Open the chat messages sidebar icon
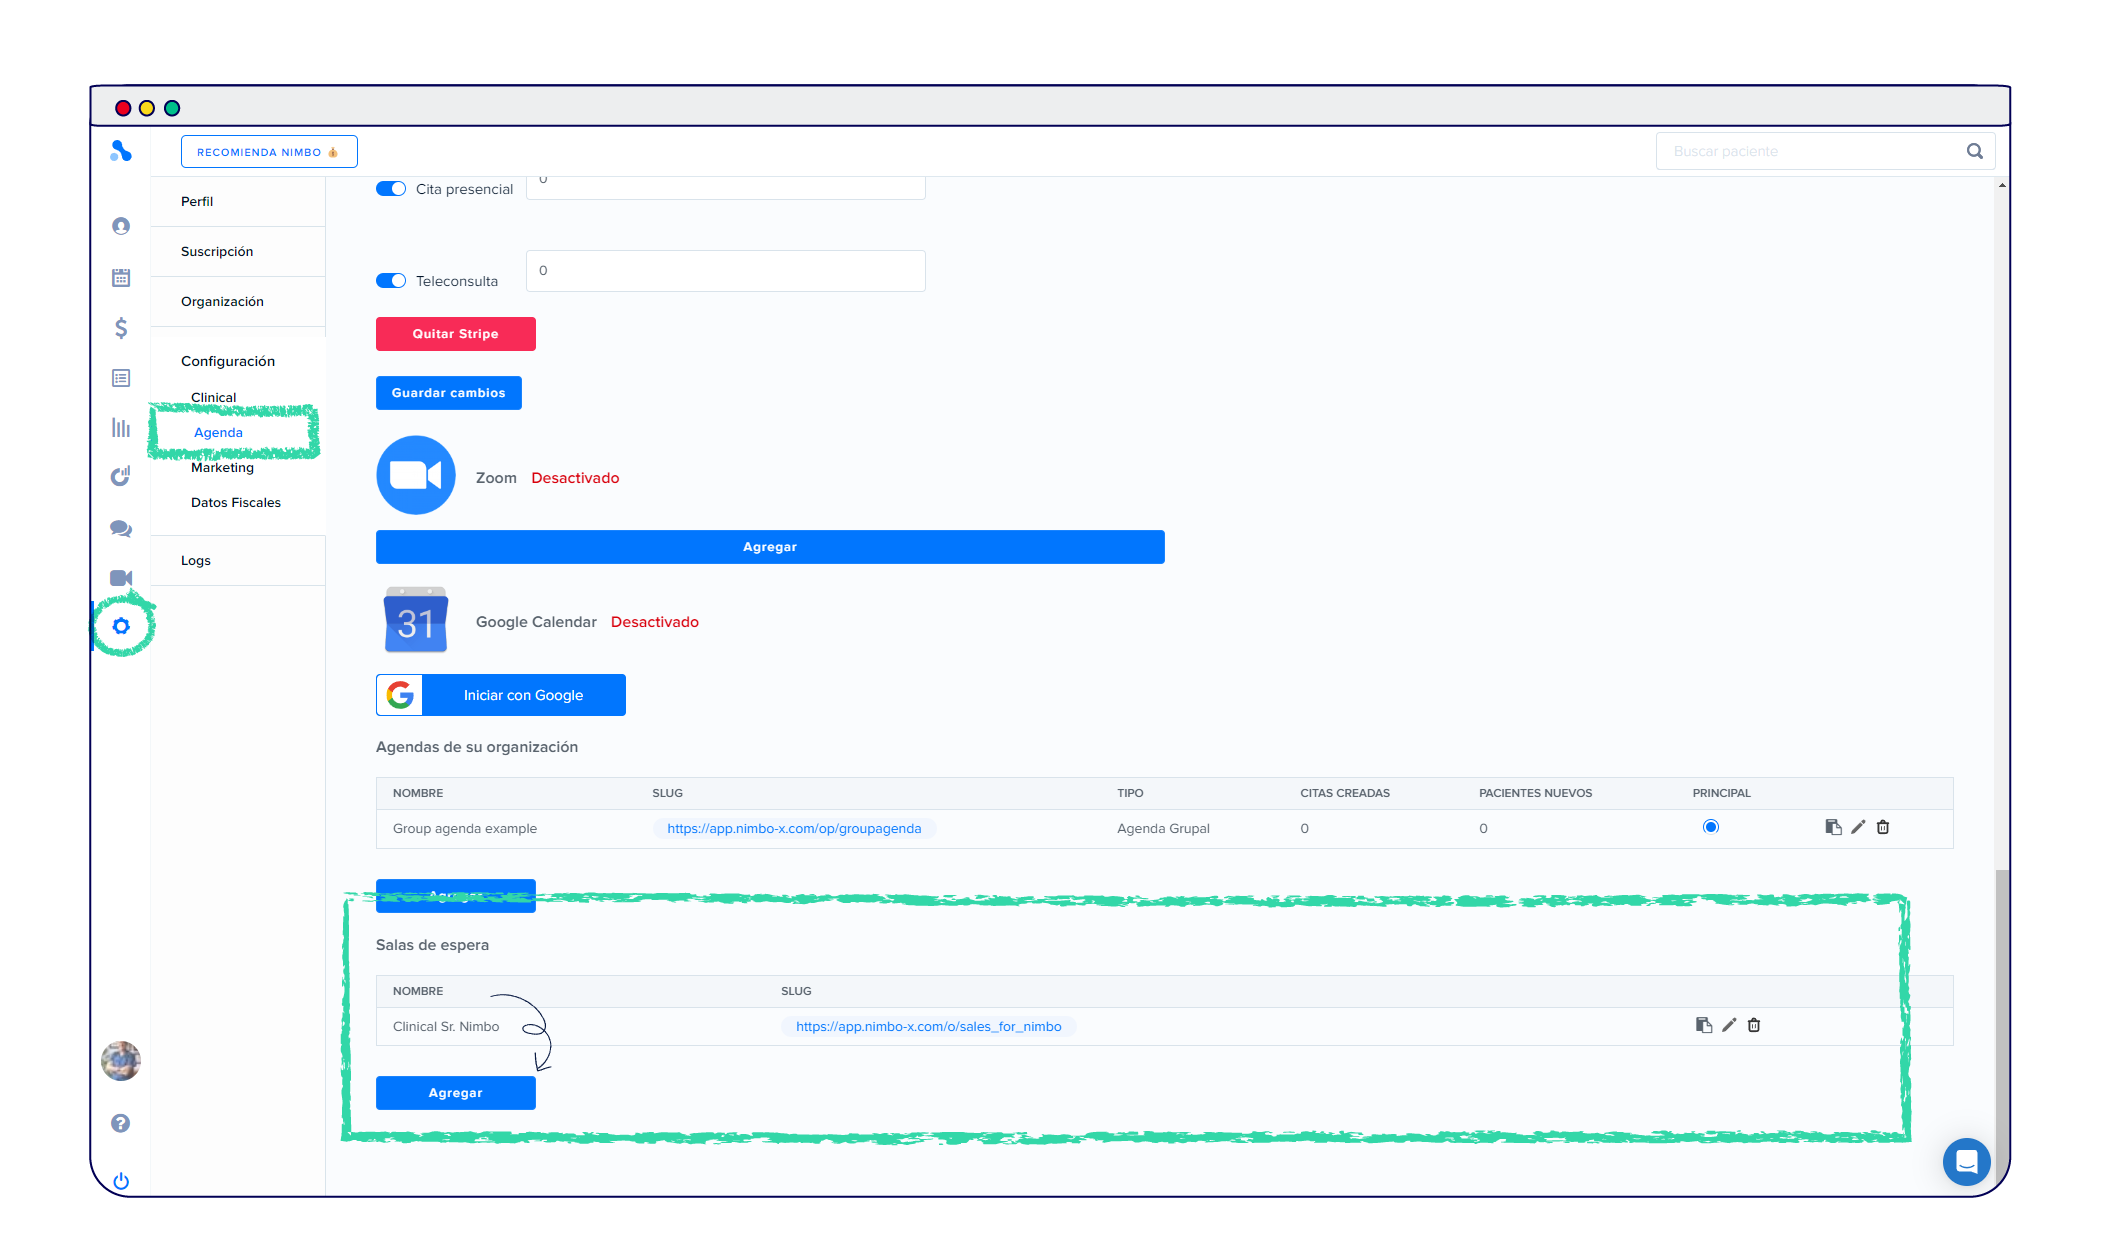Image resolution: width=2101 pixels, height=1251 pixels. (x=121, y=529)
